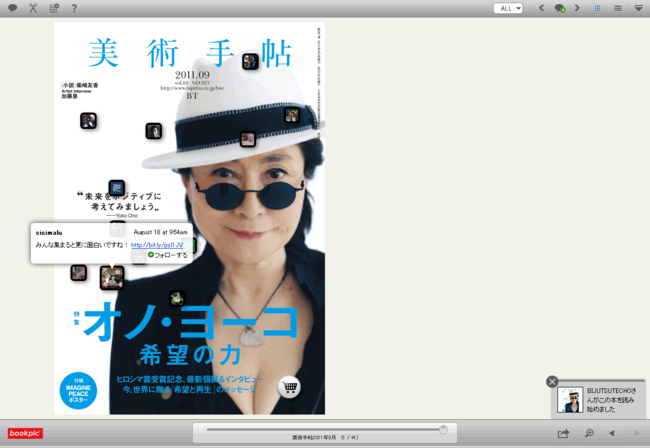Click the zoom magnifier icon
The width and height of the screenshot is (650, 448).
pyautogui.click(x=589, y=433)
